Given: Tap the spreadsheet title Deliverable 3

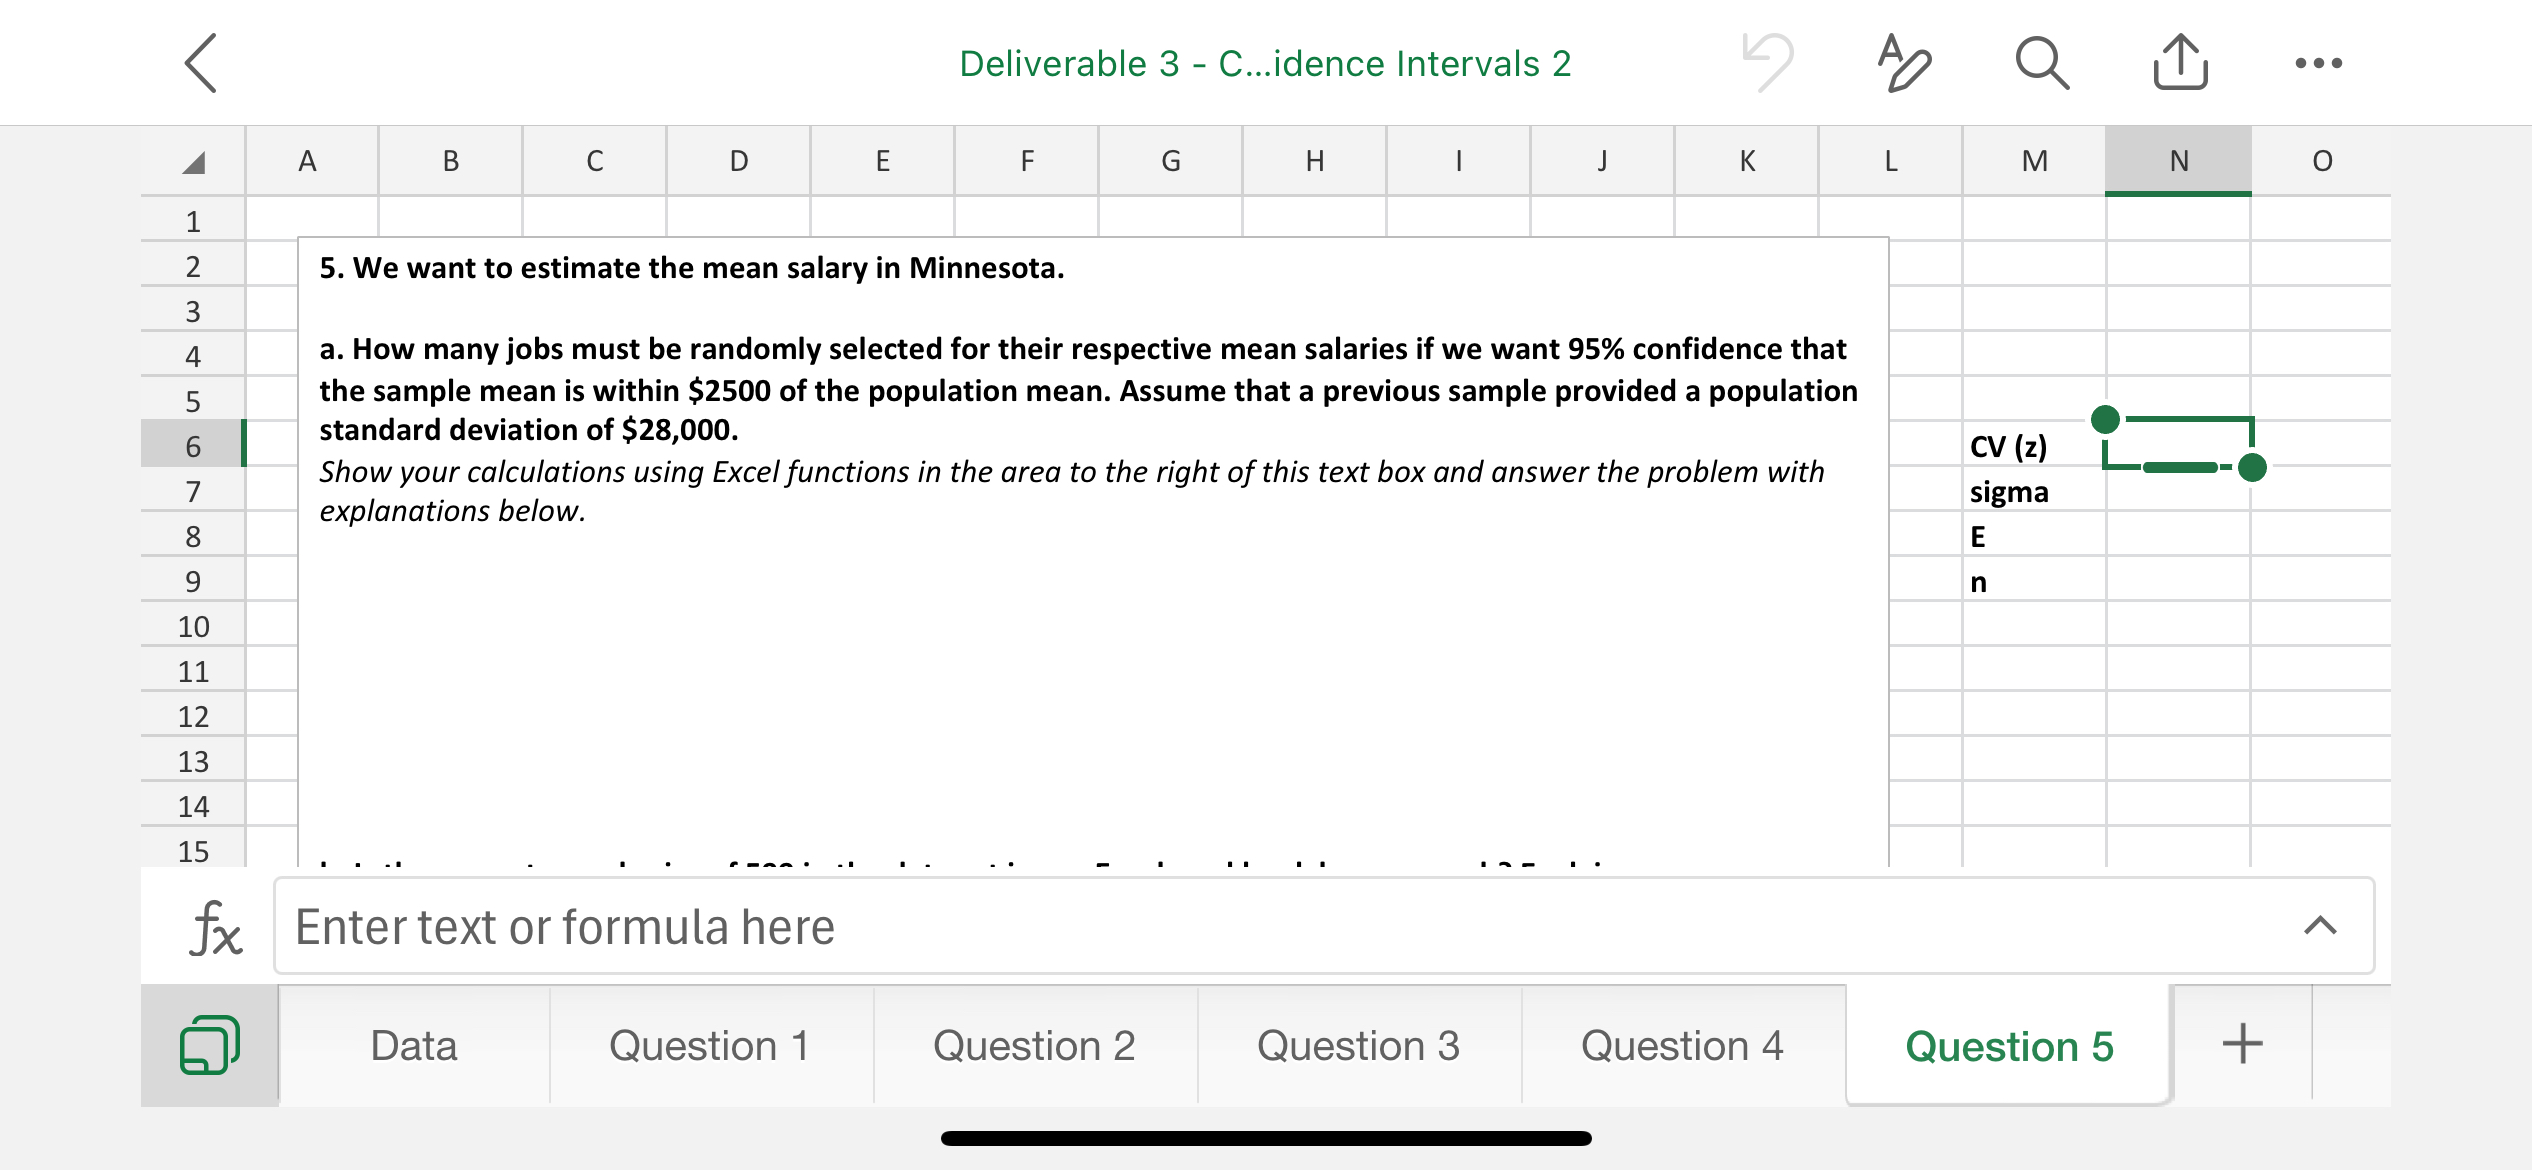Looking at the screenshot, I should pos(1265,62).
